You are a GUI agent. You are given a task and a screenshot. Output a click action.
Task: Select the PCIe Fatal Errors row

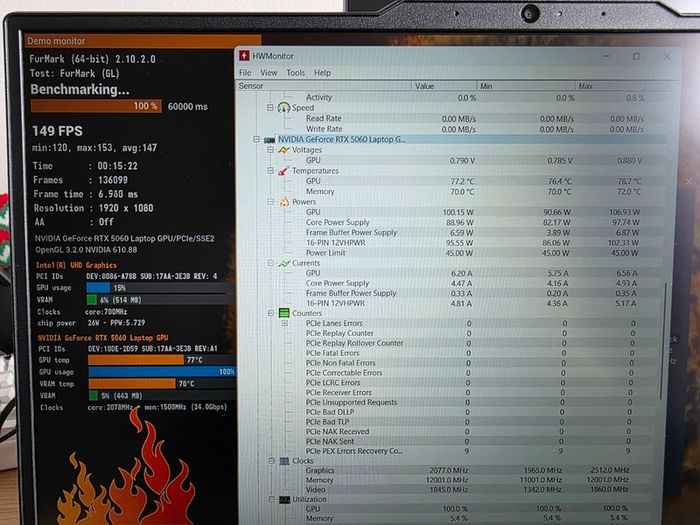pyautogui.click(x=469, y=353)
